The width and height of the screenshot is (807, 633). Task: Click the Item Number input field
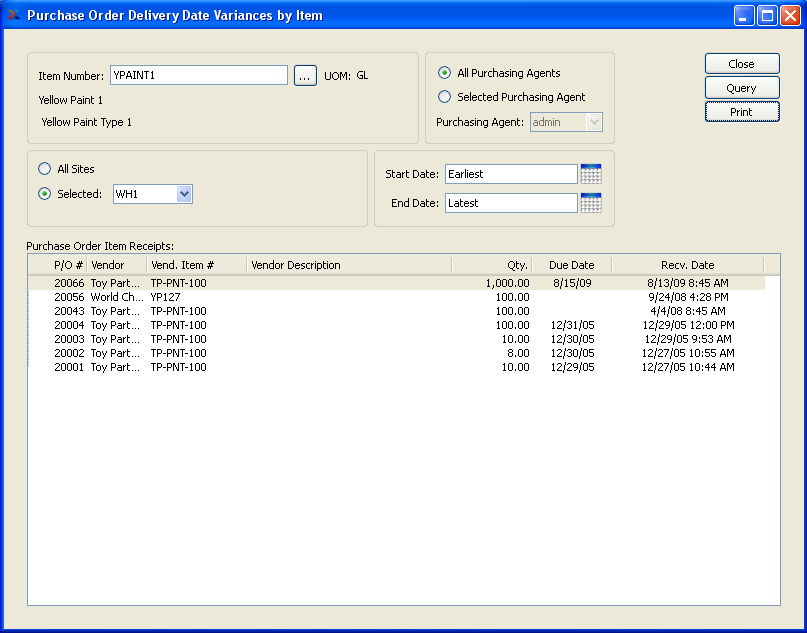pyautogui.click(x=198, y=76)
